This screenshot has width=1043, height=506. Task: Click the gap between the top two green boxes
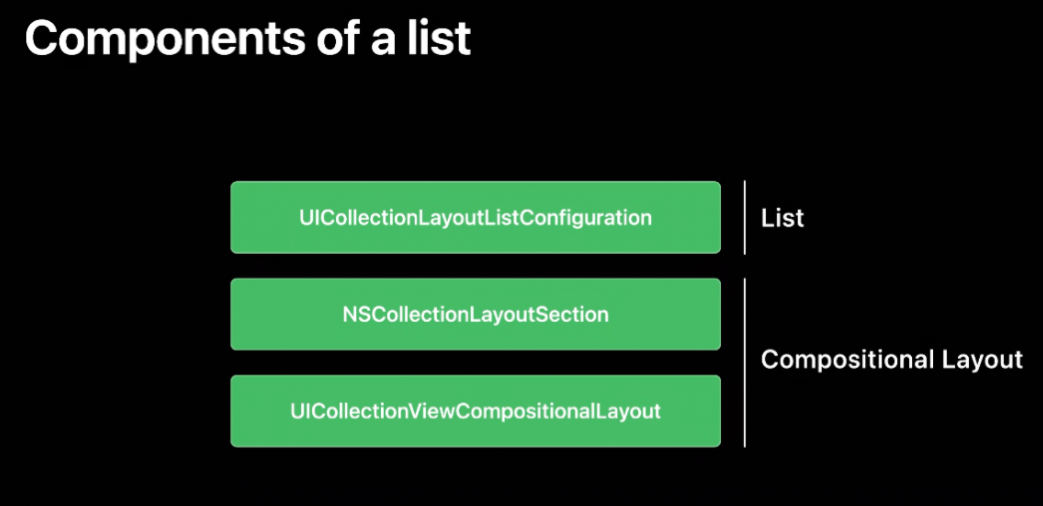pos(475,266)
